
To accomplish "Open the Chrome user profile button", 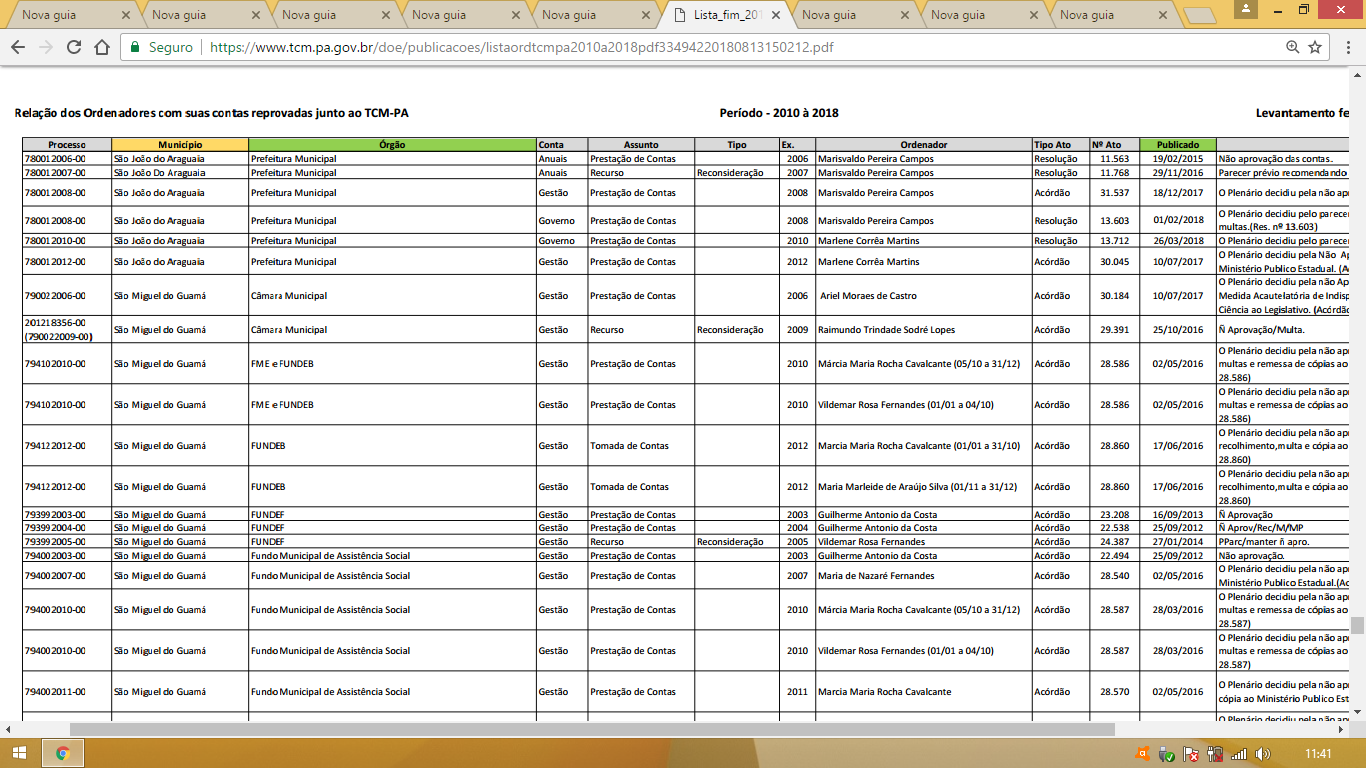I will click(x=1246, y=9).
